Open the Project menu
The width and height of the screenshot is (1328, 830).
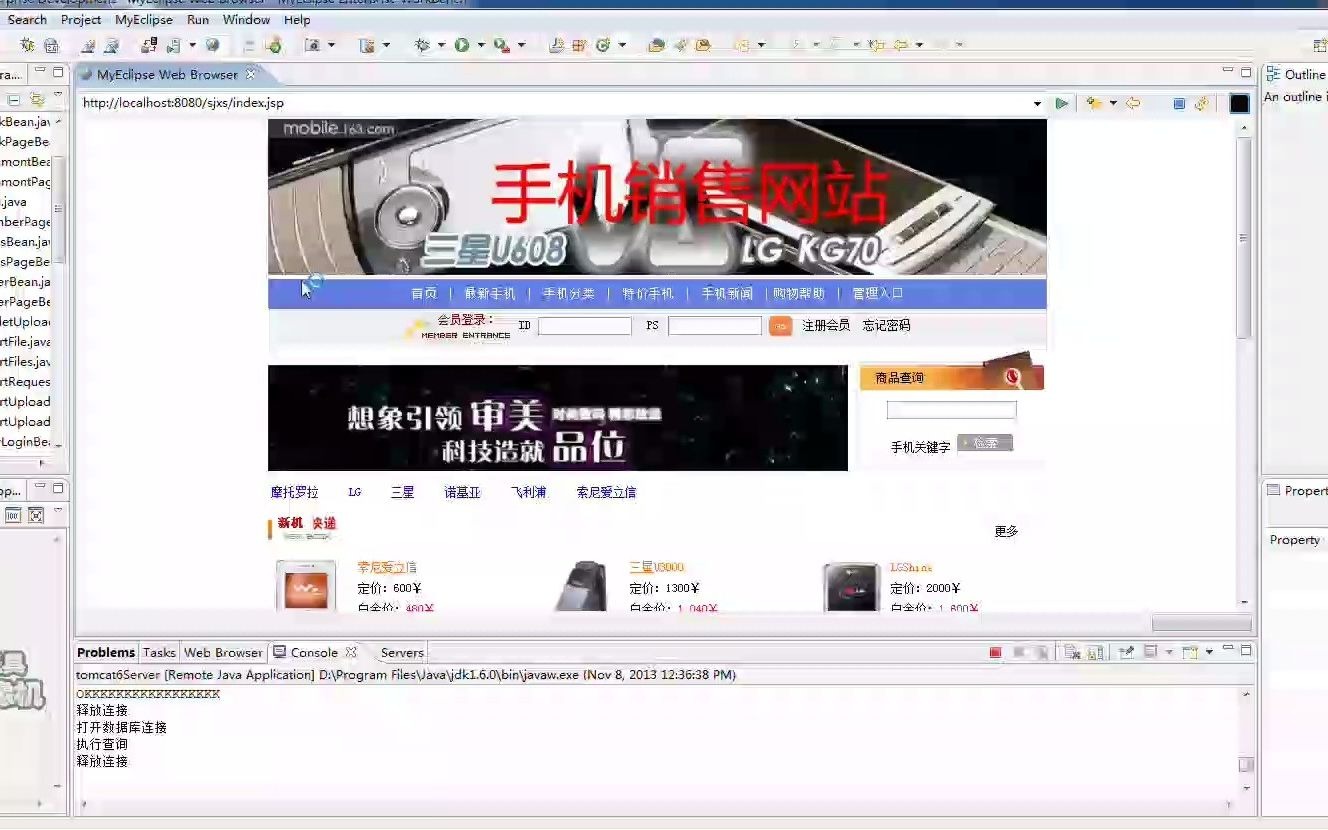pyautogui.click(x=81, y=19)
